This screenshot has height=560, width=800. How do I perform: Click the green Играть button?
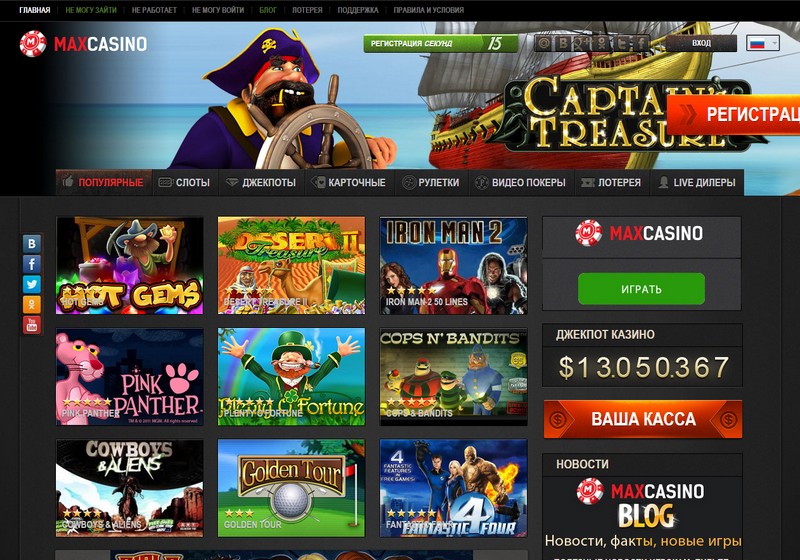tap(641, 289)
